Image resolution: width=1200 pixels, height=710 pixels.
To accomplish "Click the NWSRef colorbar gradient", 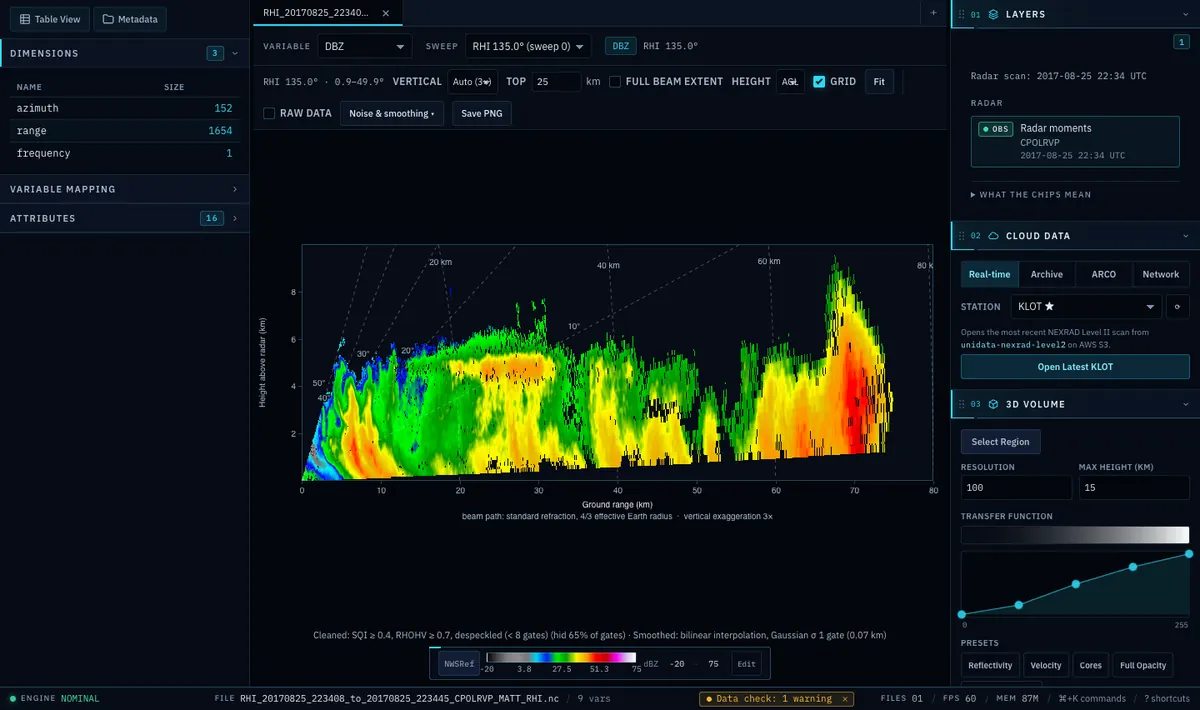I will (561, 657).
